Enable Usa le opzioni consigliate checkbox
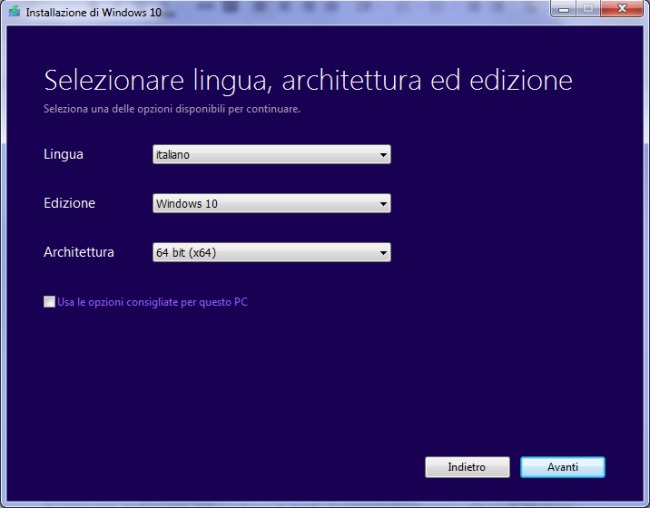Viewport: 650px width, 508px height. point(49,301)
